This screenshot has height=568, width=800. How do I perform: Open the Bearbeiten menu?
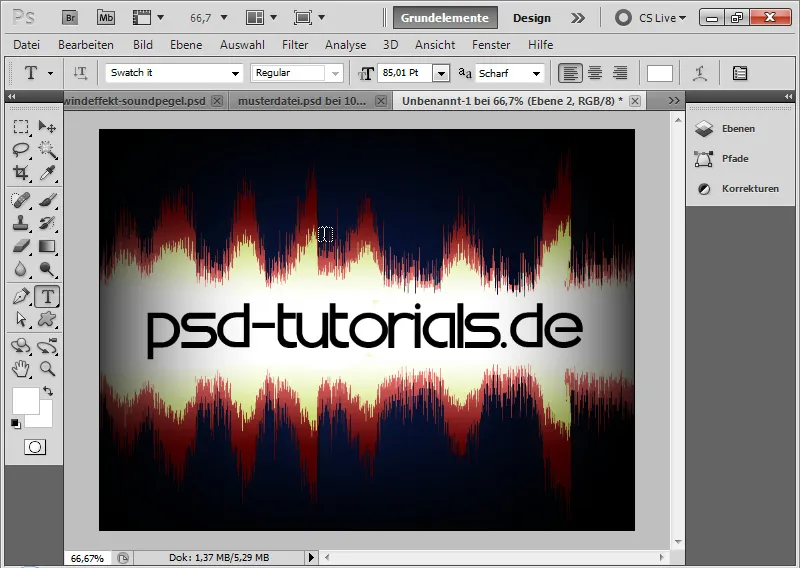[86, 45]
